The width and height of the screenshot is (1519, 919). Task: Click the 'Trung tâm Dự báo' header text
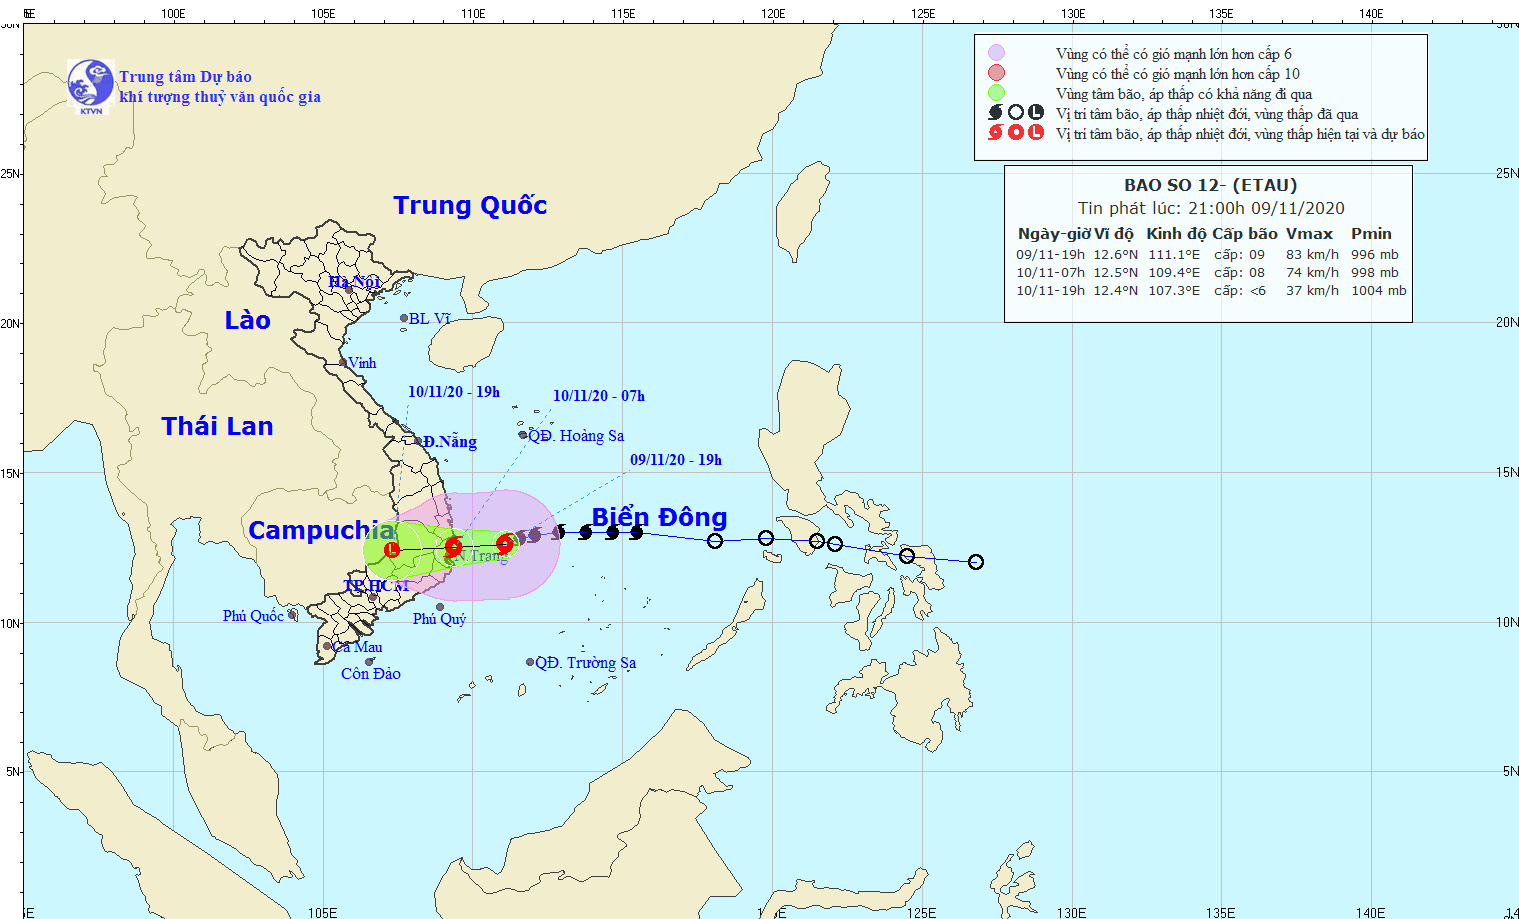pos(185,77)
